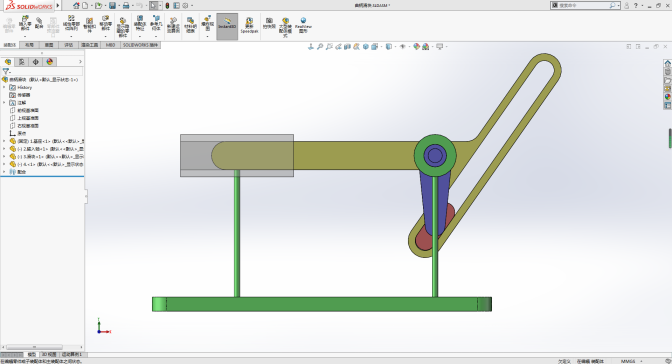The image size is (672, 364).
Task: Click the Bill of Materials tool
Action: click(190, 26)
